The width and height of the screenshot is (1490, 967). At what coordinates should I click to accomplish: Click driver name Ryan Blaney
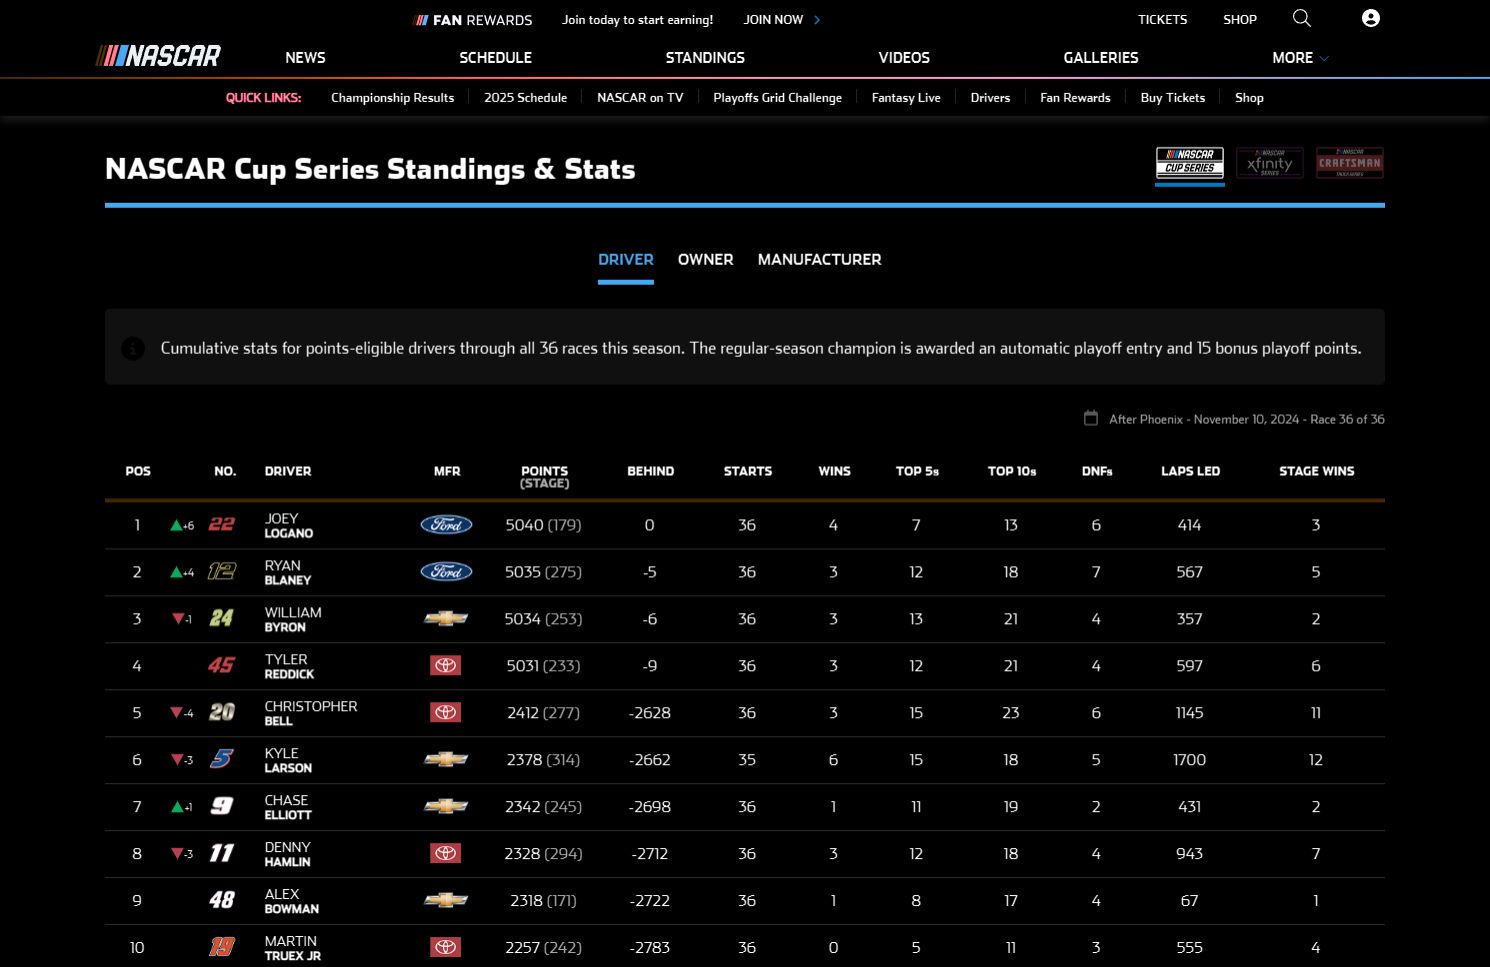pos(288,572)
